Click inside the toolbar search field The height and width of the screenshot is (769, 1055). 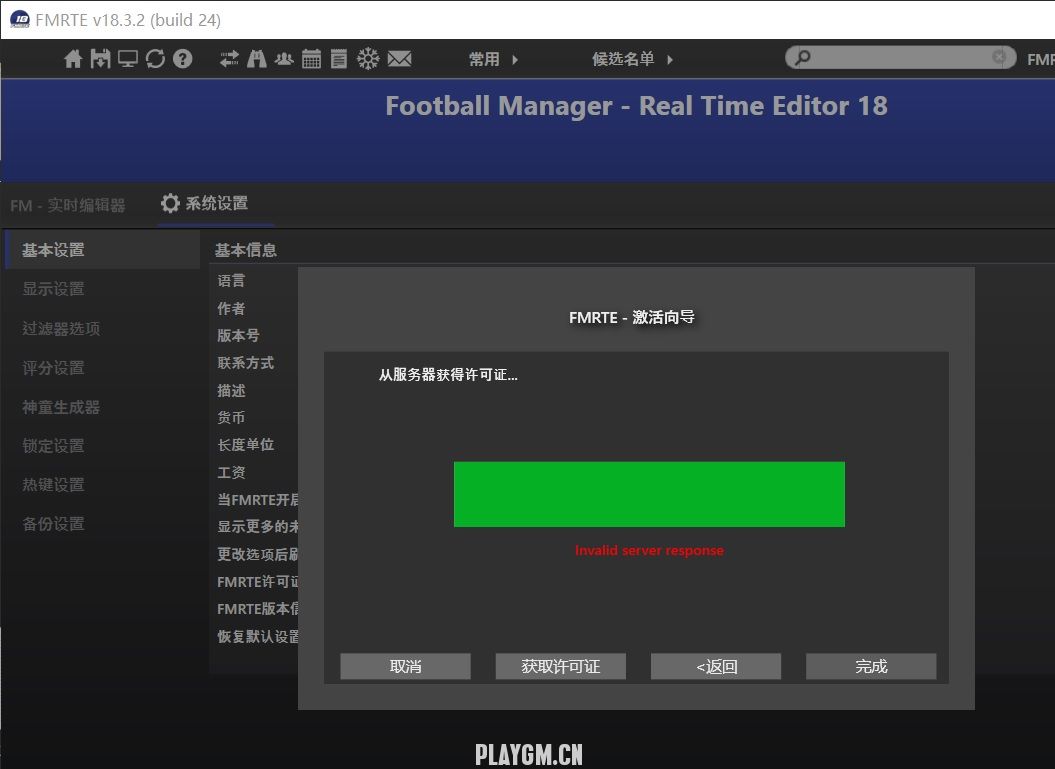click(x=900, y=58)
